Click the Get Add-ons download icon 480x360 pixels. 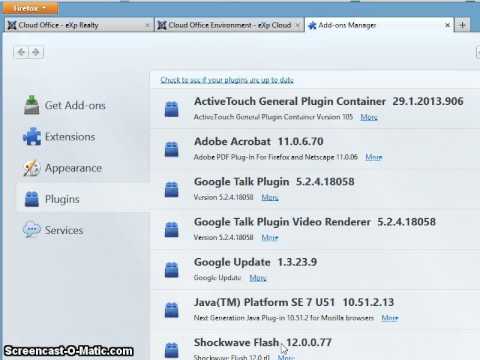[x=32, y=105]
